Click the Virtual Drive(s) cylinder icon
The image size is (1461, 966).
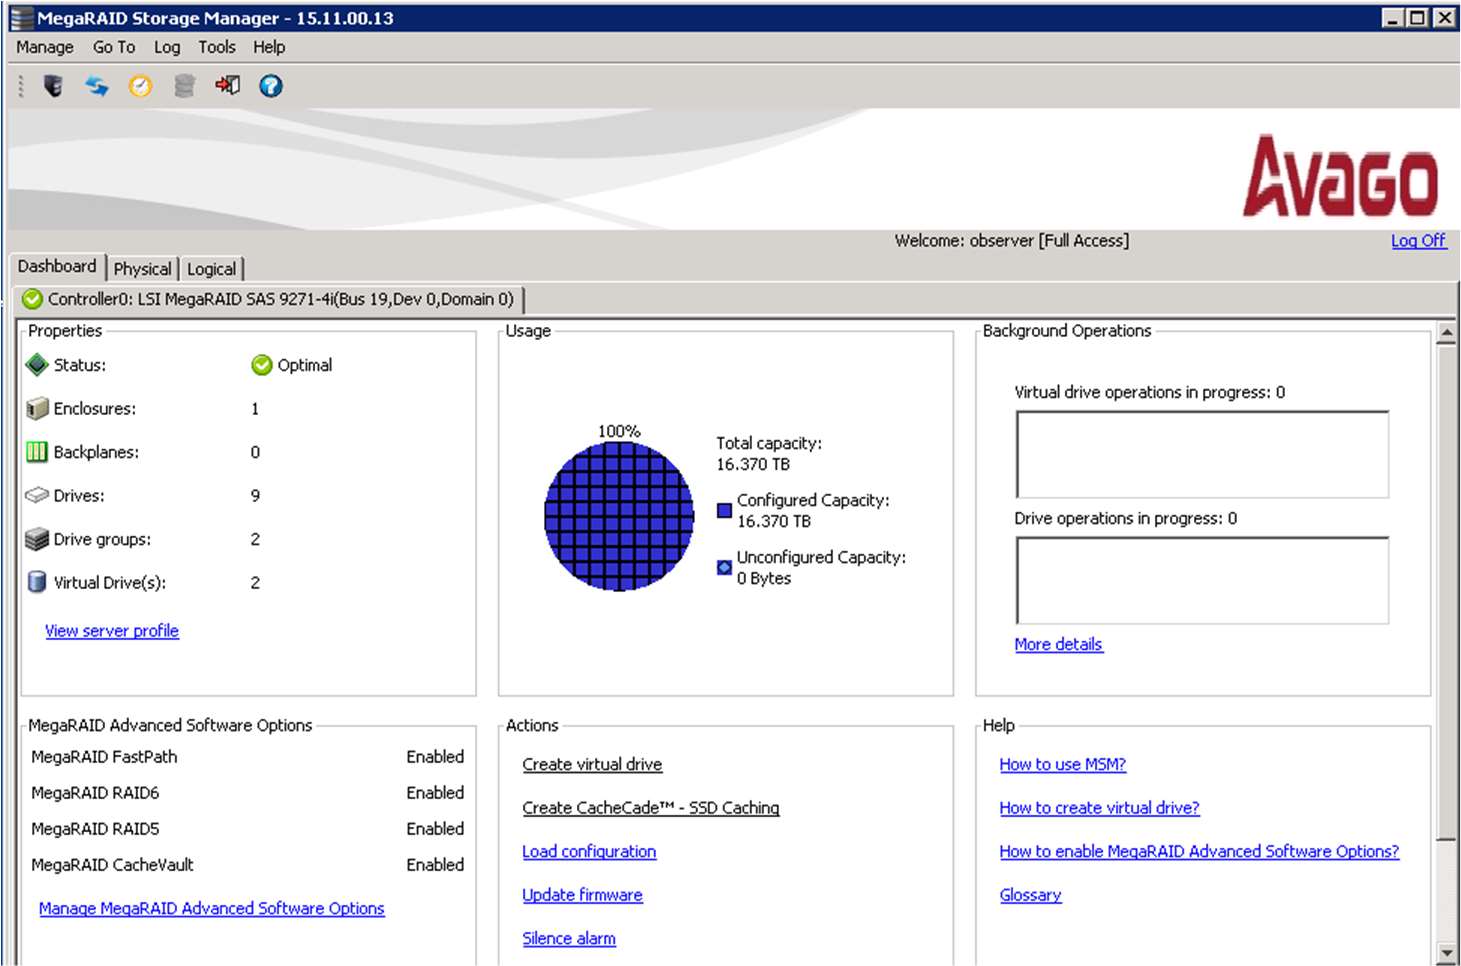point(37,582)
